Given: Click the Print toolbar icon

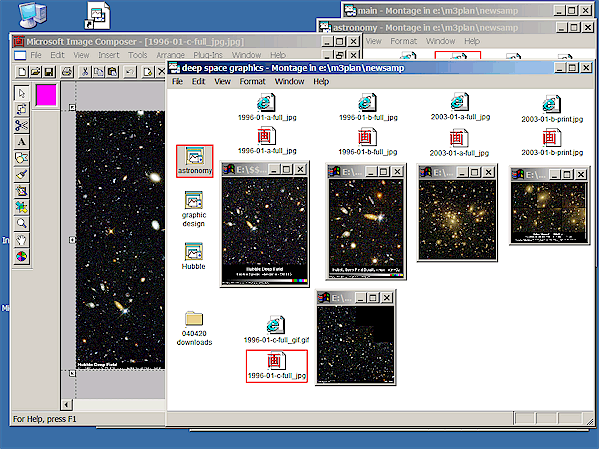Looking at the screenshot, I should click(x=67, y=72).
